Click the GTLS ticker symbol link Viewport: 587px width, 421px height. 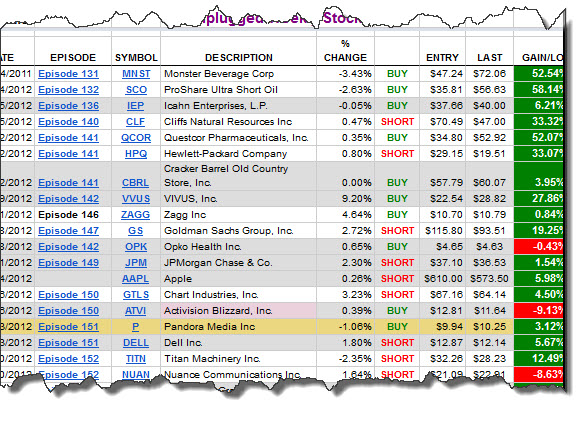[136, 295]
